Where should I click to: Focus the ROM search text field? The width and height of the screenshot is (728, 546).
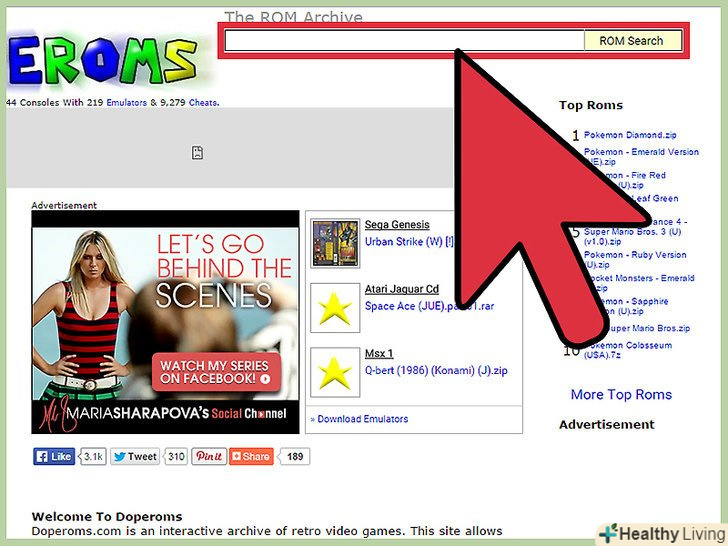pyautogui.click(x=404, y=40)
